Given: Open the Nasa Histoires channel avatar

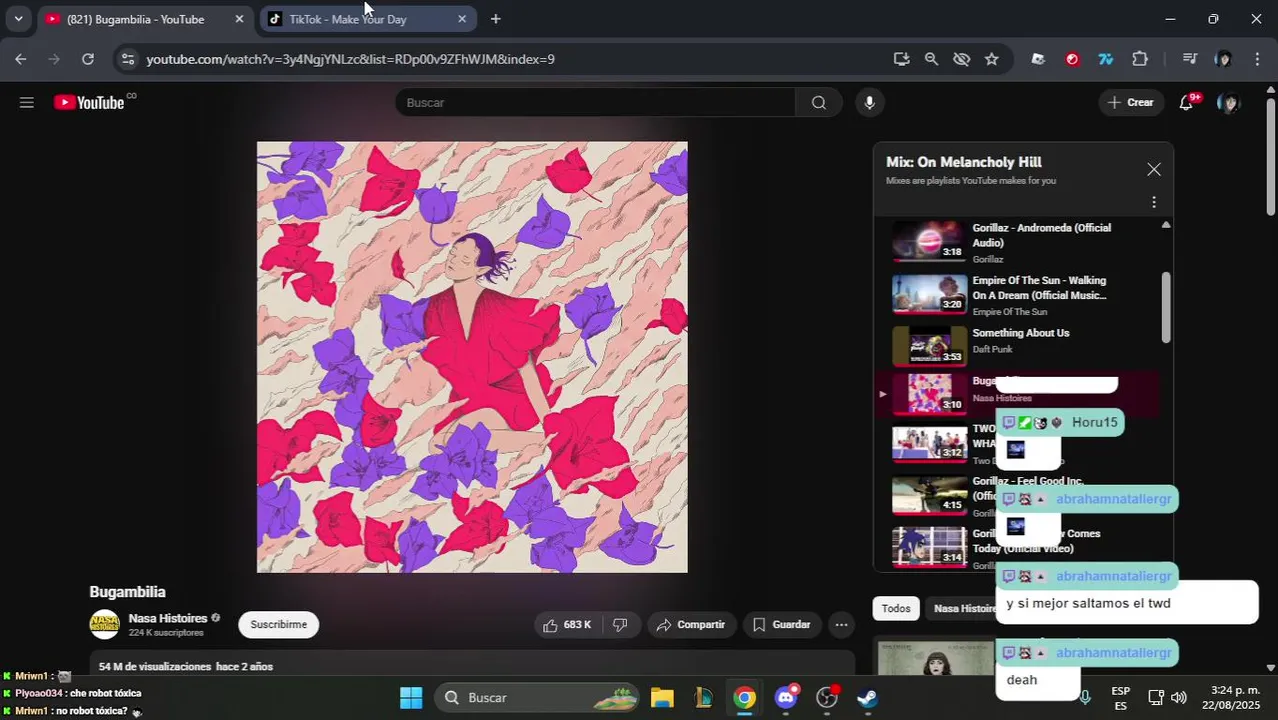Looking at the screenshot, I should 105,625.
